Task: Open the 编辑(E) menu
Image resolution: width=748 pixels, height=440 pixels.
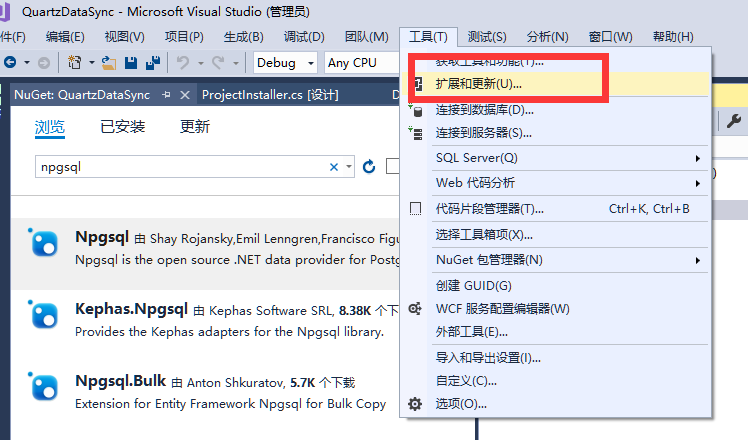Action: (x=65, y=37)
